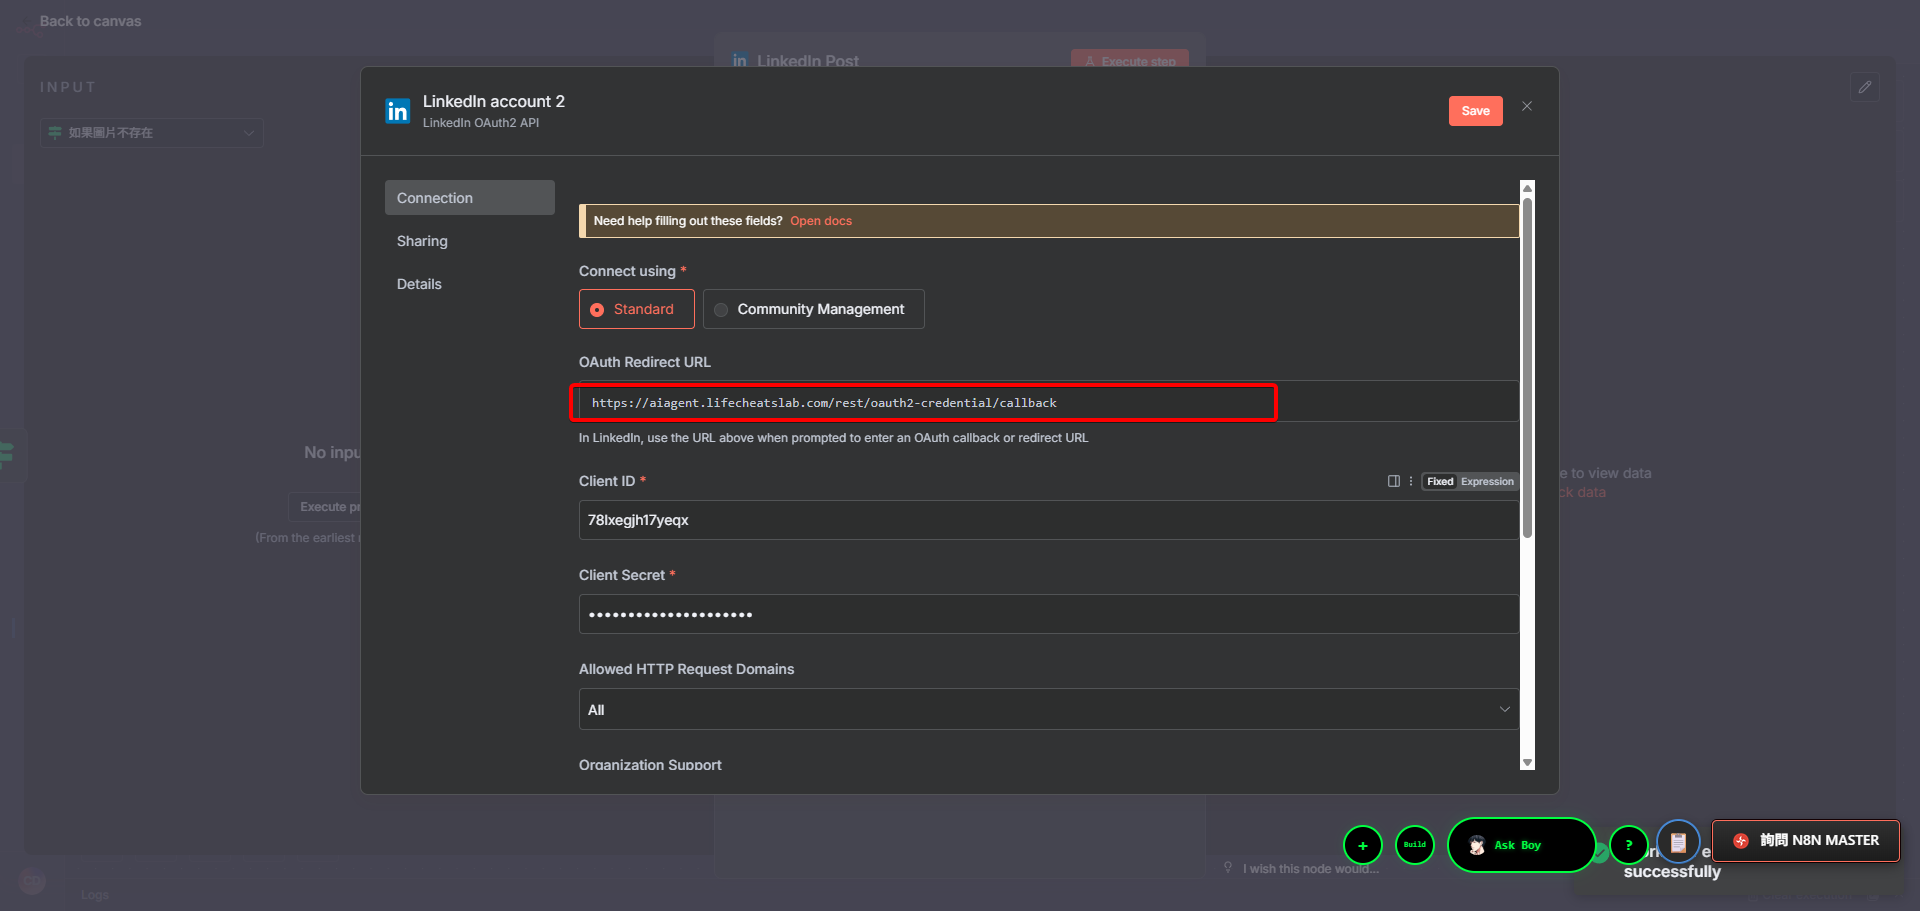Open the Details tab
Screen dimensions: 1920x911
click(419, 283)
